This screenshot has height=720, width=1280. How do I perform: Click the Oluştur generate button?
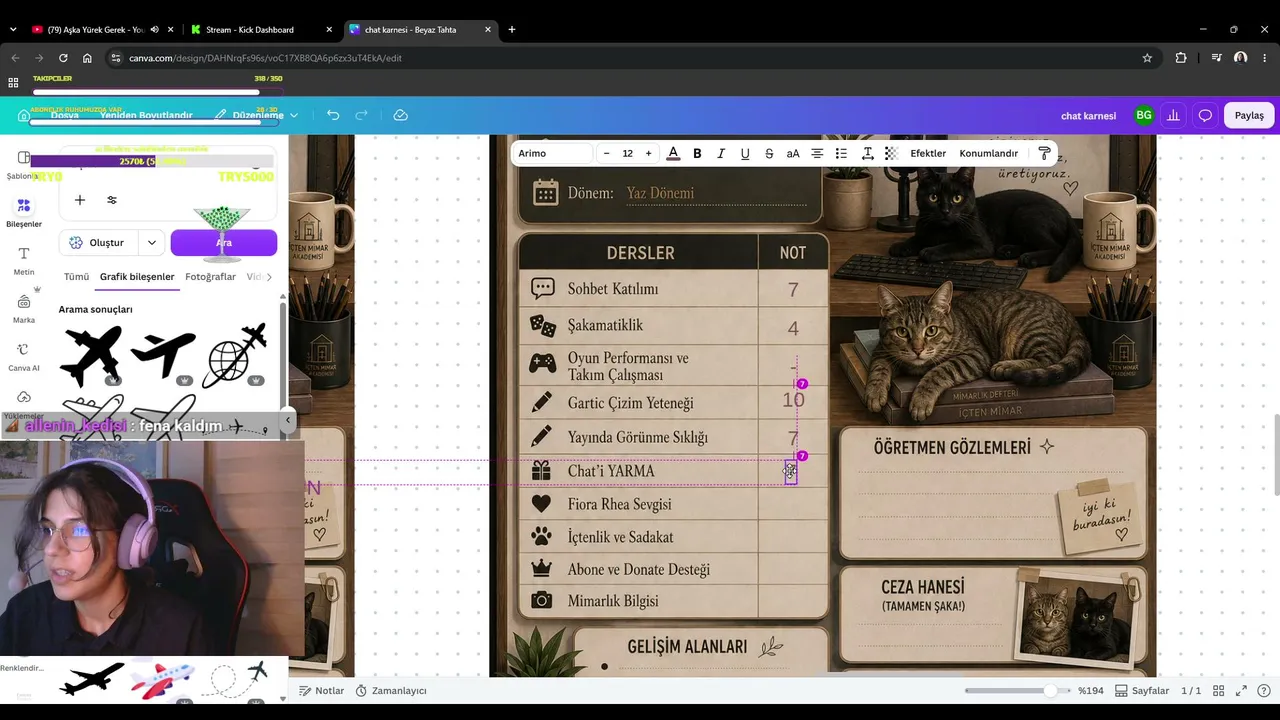point(99,243)
